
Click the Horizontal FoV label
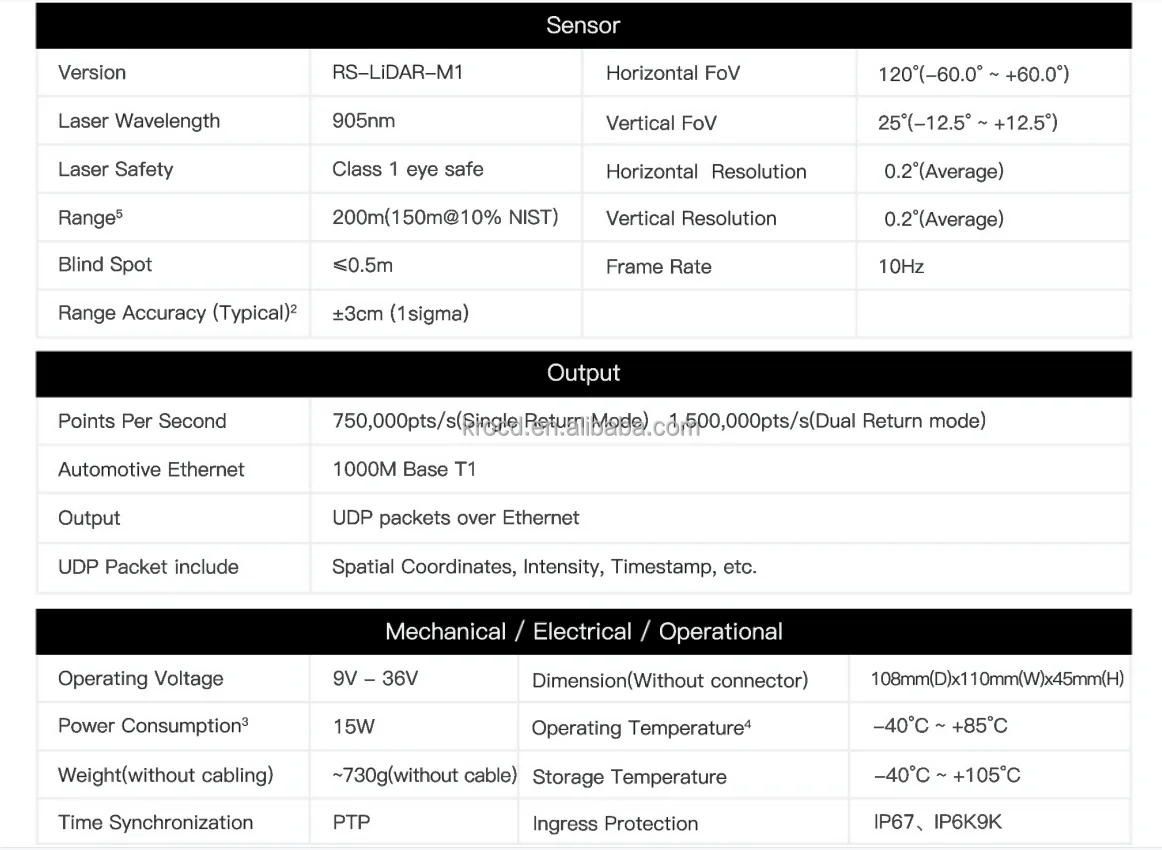672,73
